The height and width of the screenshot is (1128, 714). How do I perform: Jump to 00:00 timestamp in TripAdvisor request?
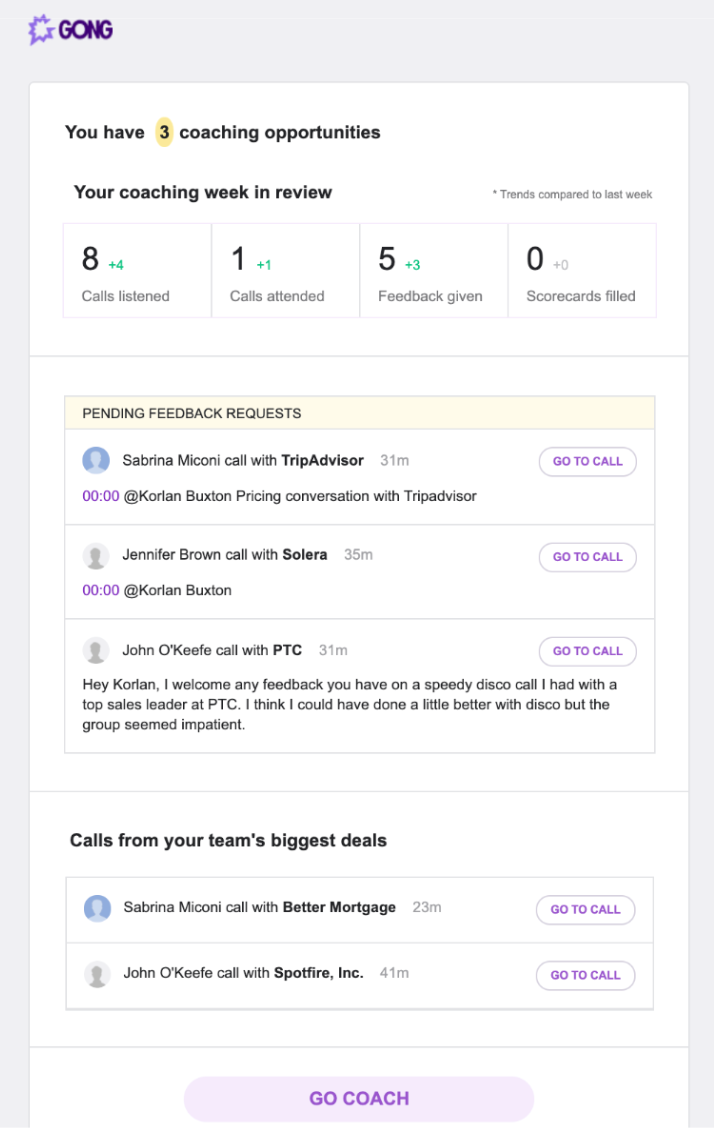click(101, 496)
